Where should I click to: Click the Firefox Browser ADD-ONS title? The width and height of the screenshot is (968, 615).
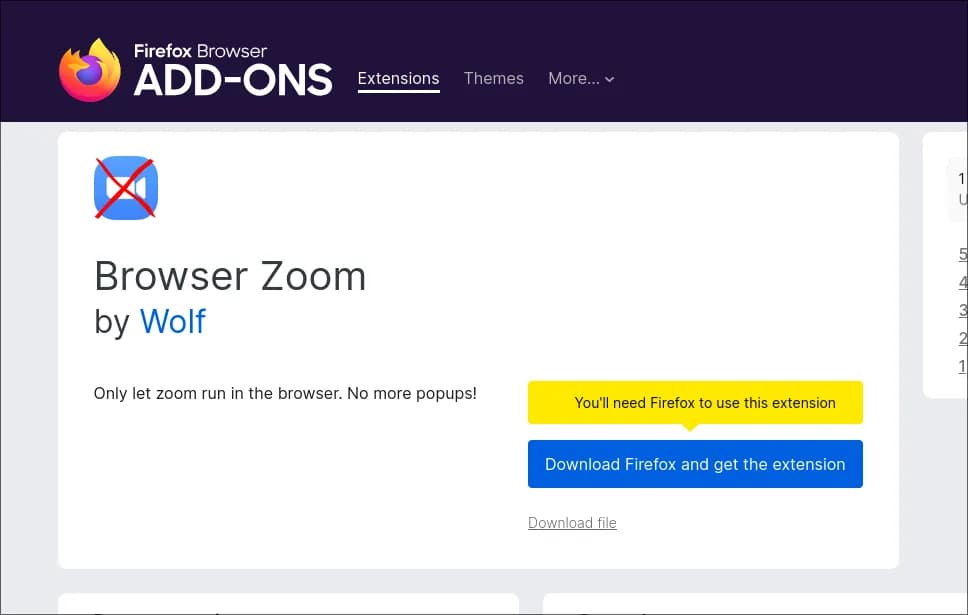pyautogui.click(x=233, y=70)
